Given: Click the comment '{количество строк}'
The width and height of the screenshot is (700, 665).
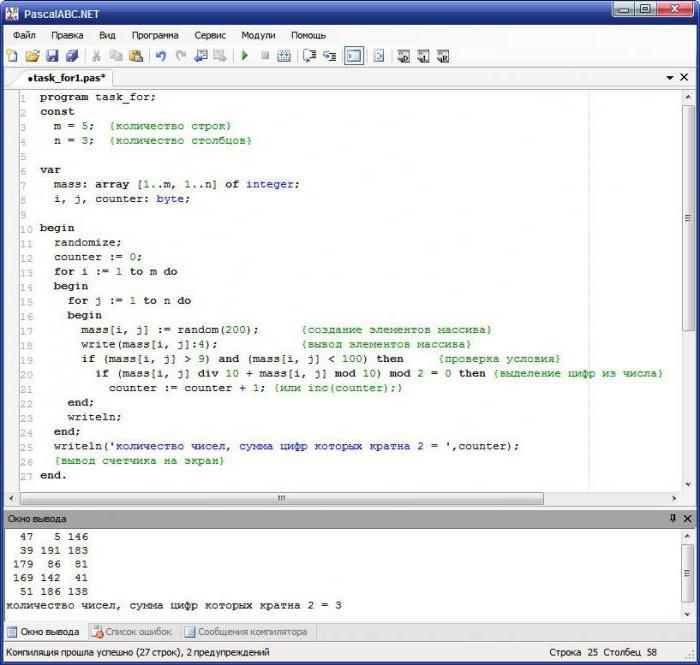Looking at the screenshot, I should click(170, 126).
